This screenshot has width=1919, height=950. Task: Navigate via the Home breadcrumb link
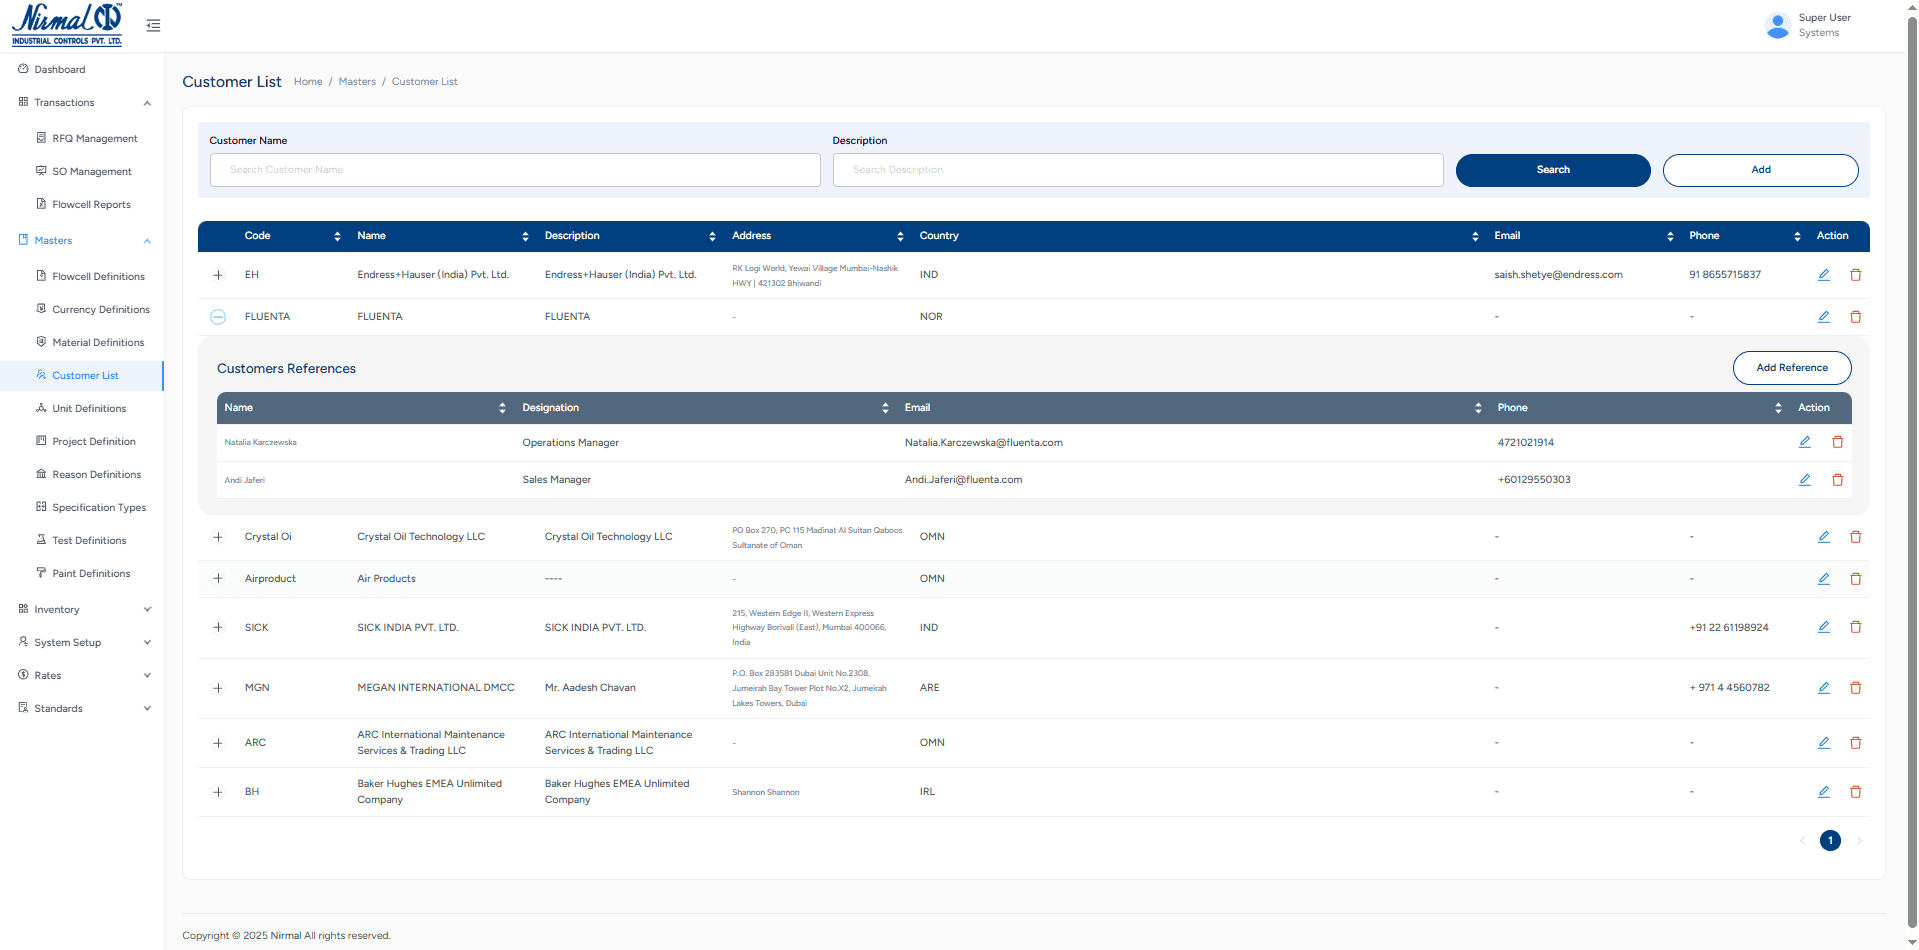pyautogui.click(x=308, y=81)
